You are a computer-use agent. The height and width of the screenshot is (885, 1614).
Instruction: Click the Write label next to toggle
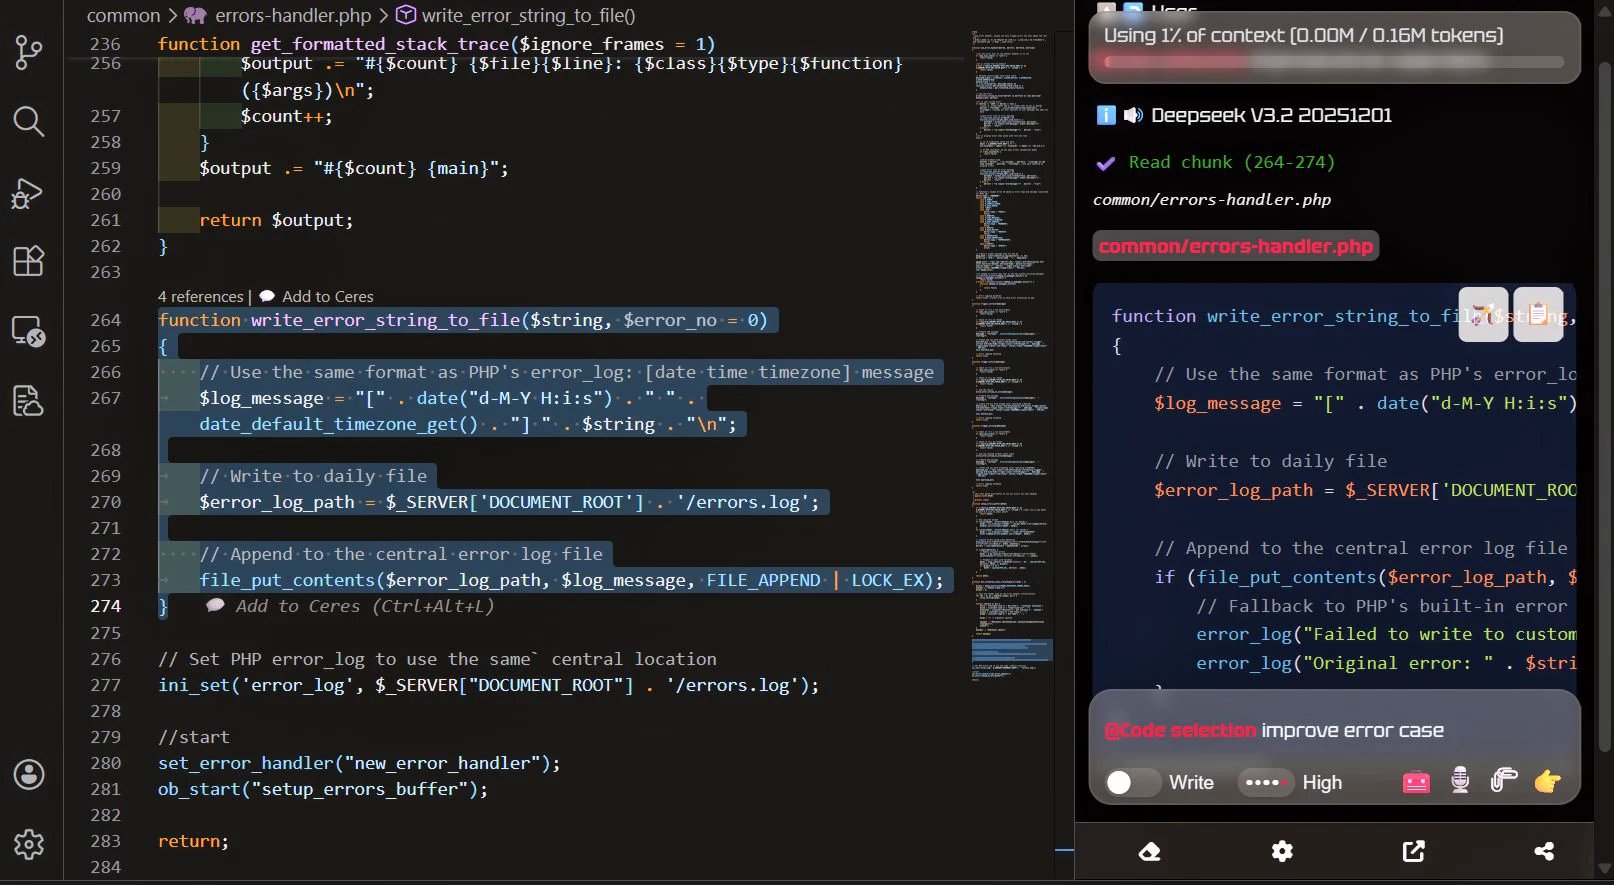coord(1191,782)
